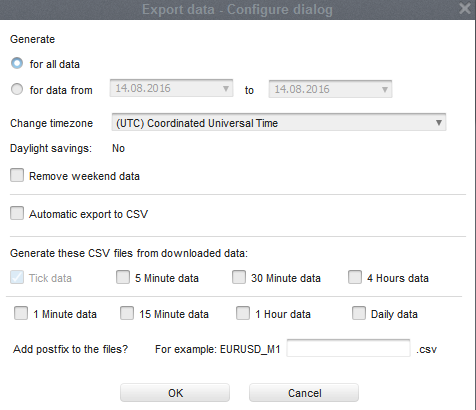Click the greyed Tick data checkbox
The width and height of the screenshot is (476, 410).
coord(17,277)
